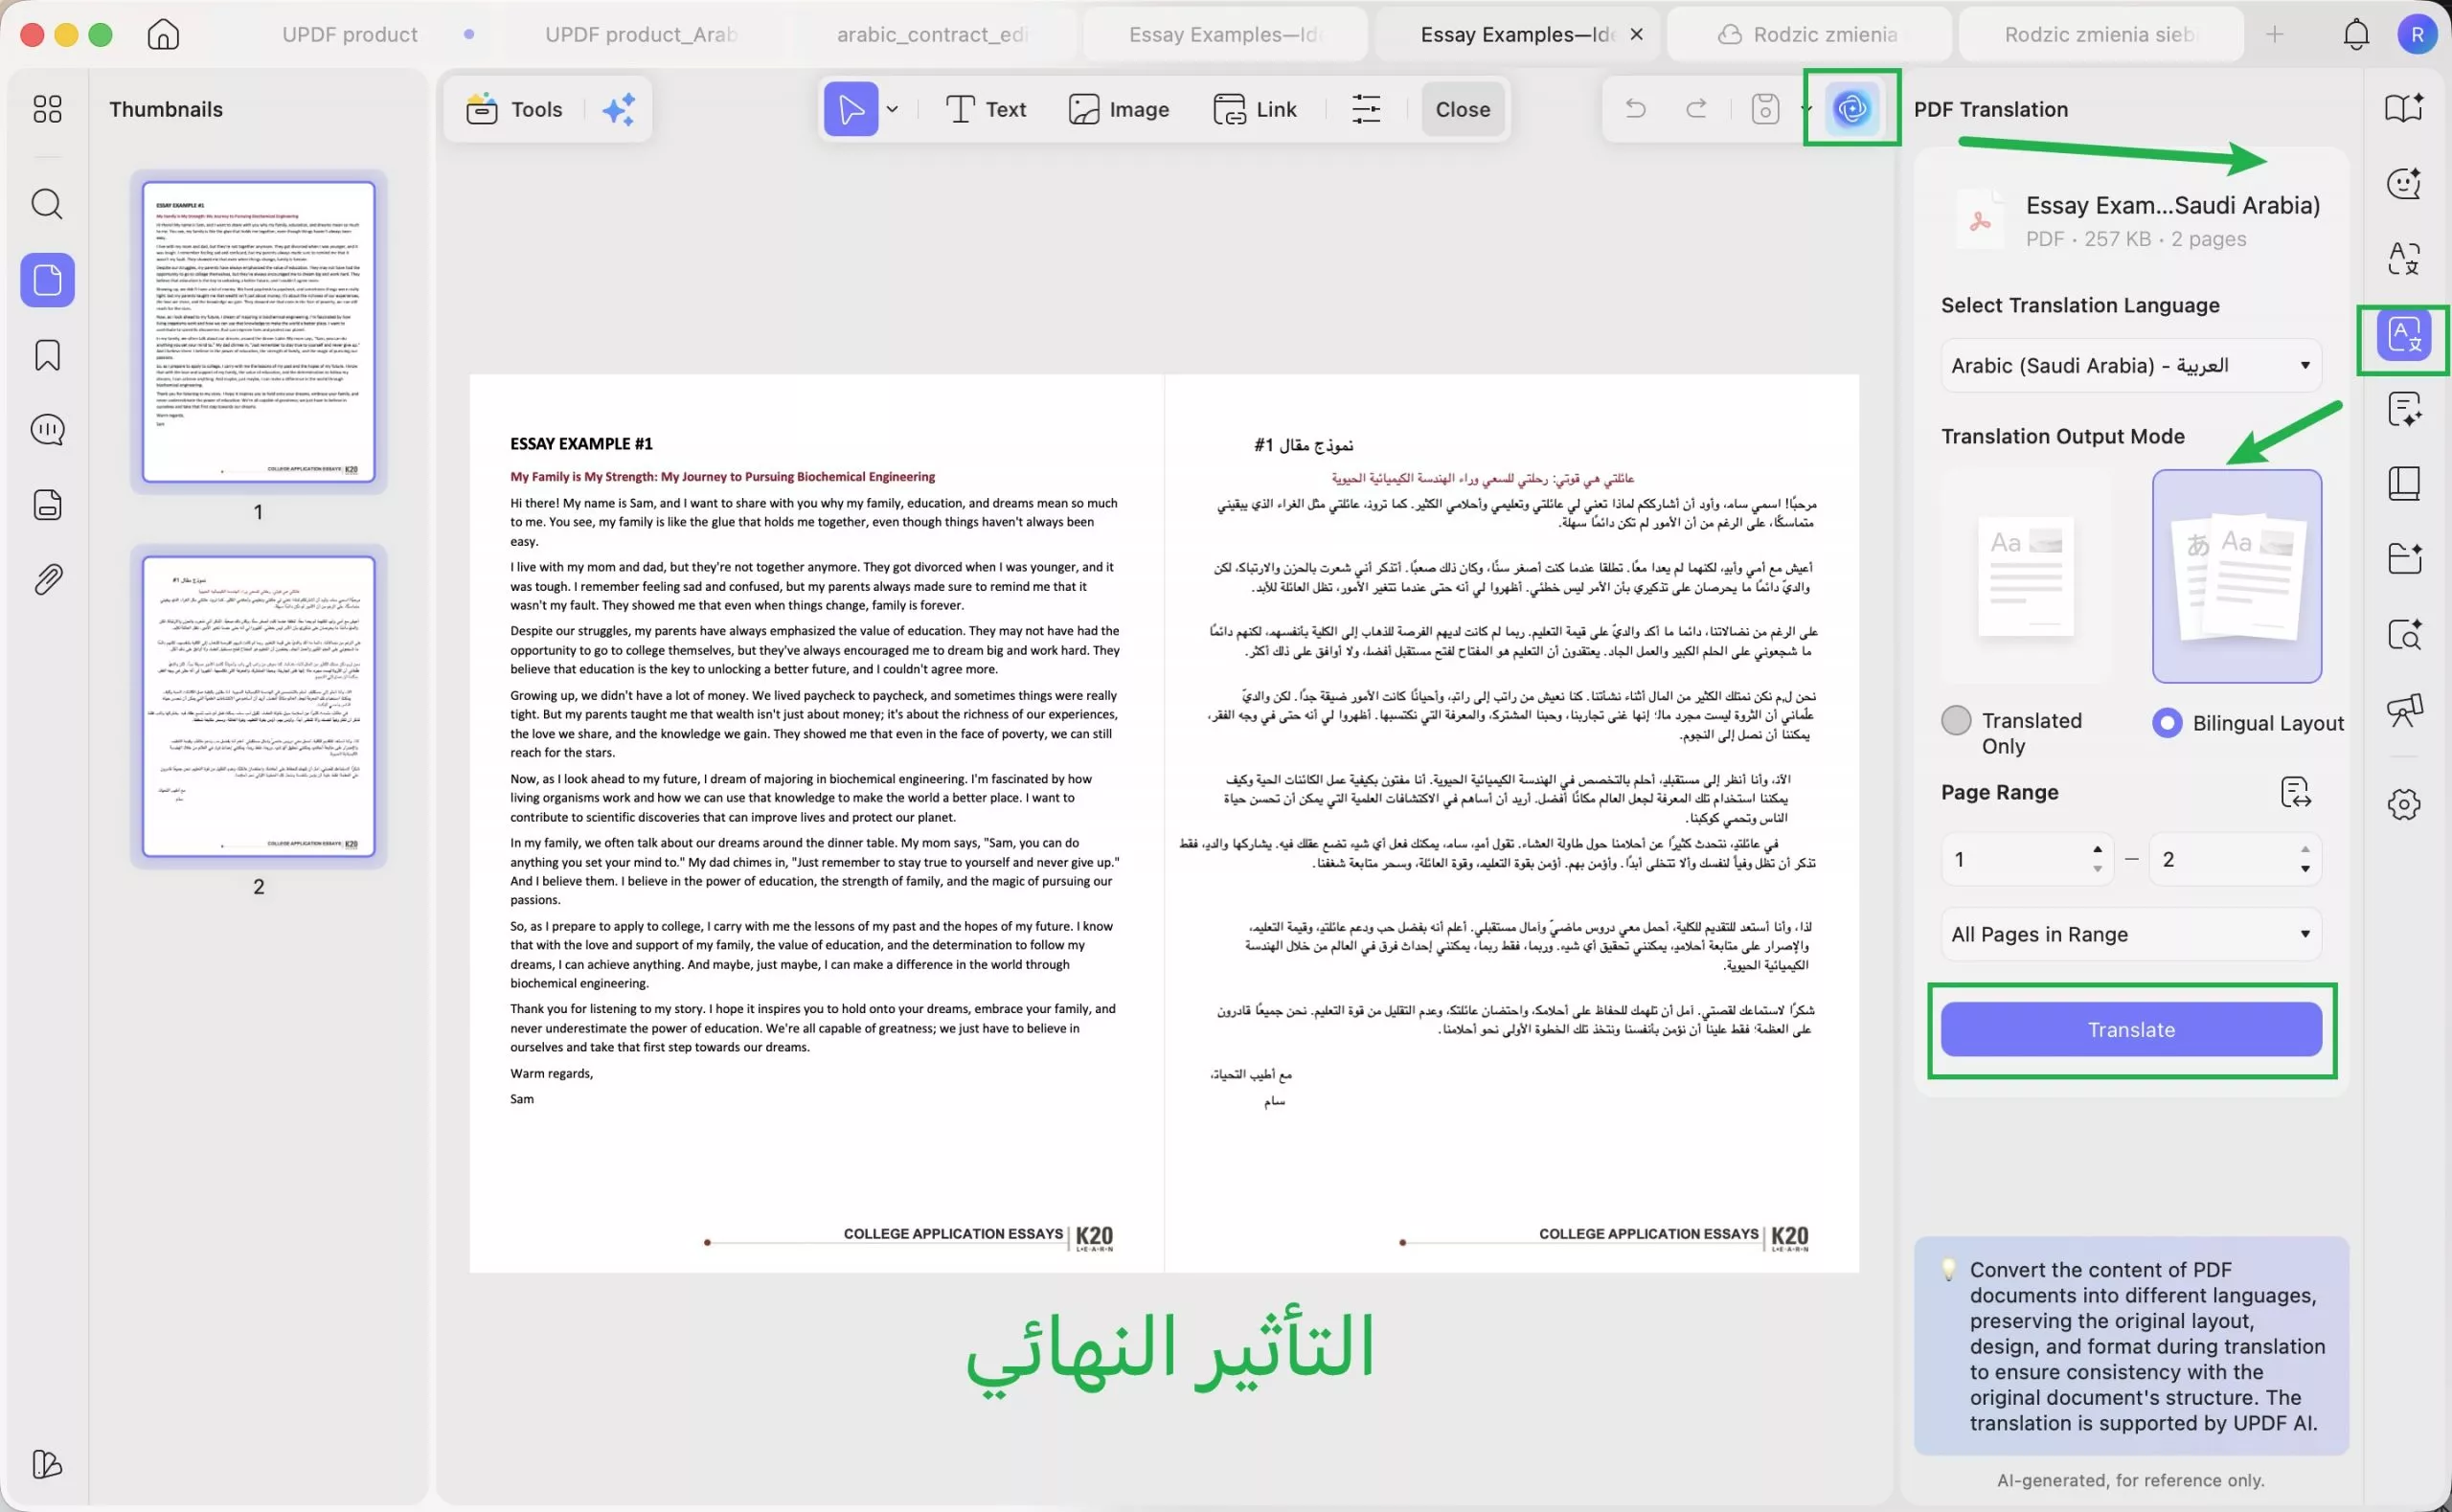Open the attachments paperclip icon

pyautogui.click(x=47, y=579)
